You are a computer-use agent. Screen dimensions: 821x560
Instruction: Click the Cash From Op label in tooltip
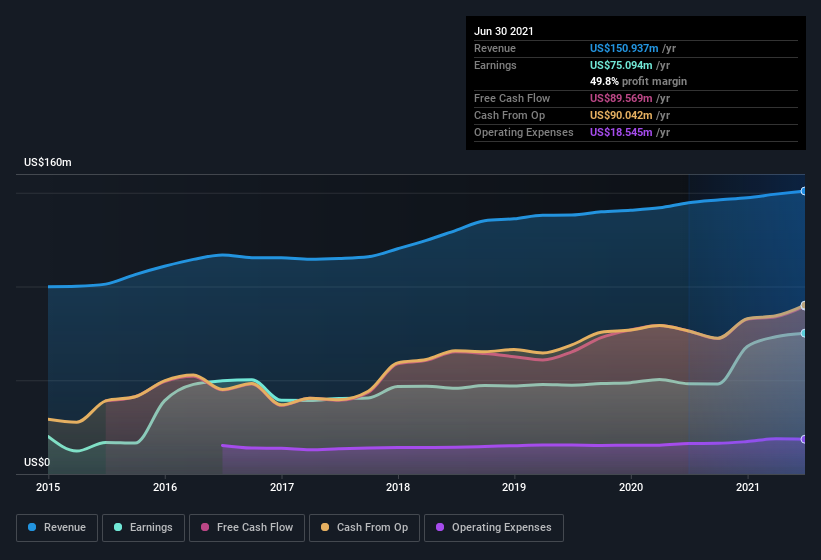(509, 115)
